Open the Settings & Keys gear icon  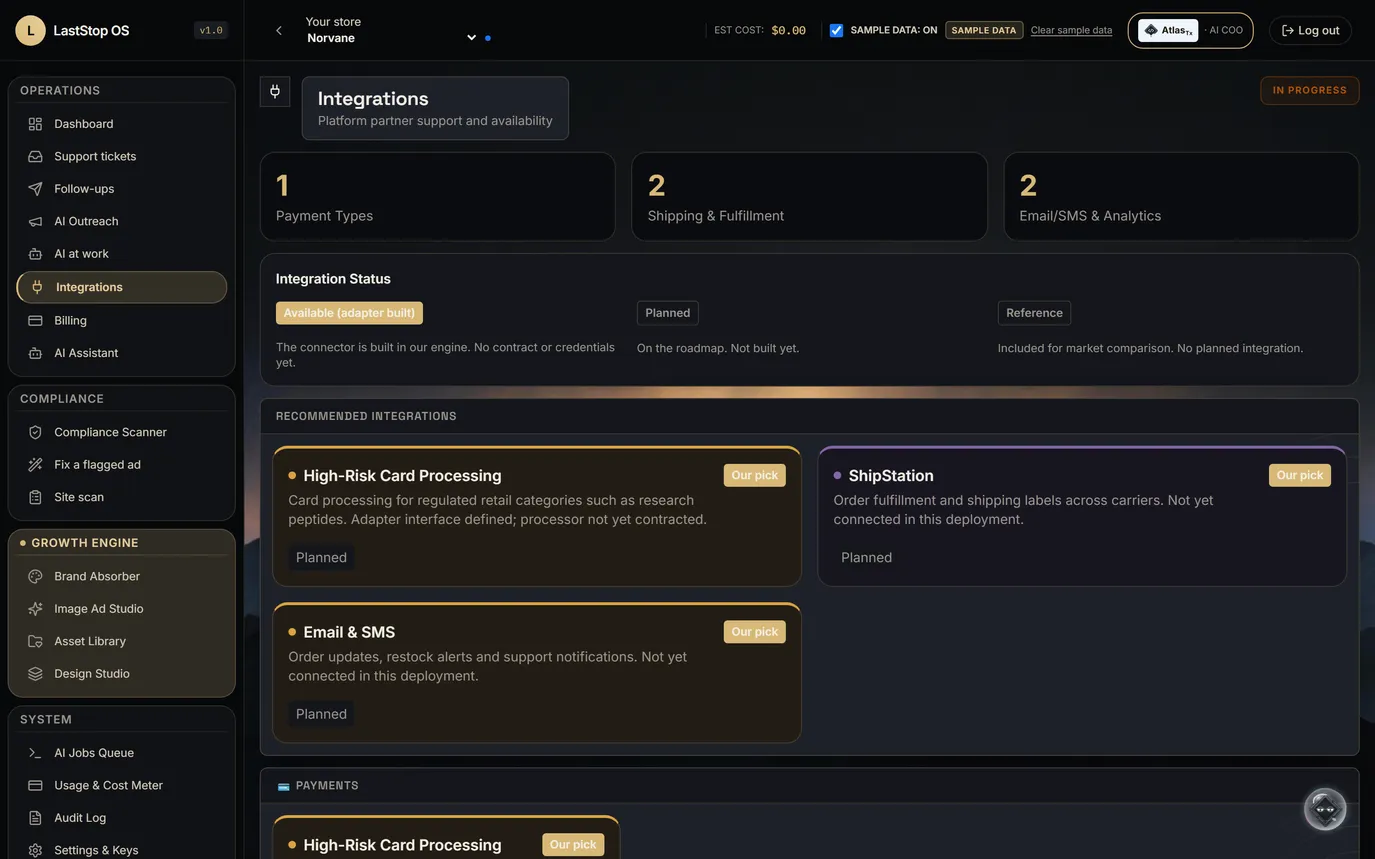tap(35, 850)
